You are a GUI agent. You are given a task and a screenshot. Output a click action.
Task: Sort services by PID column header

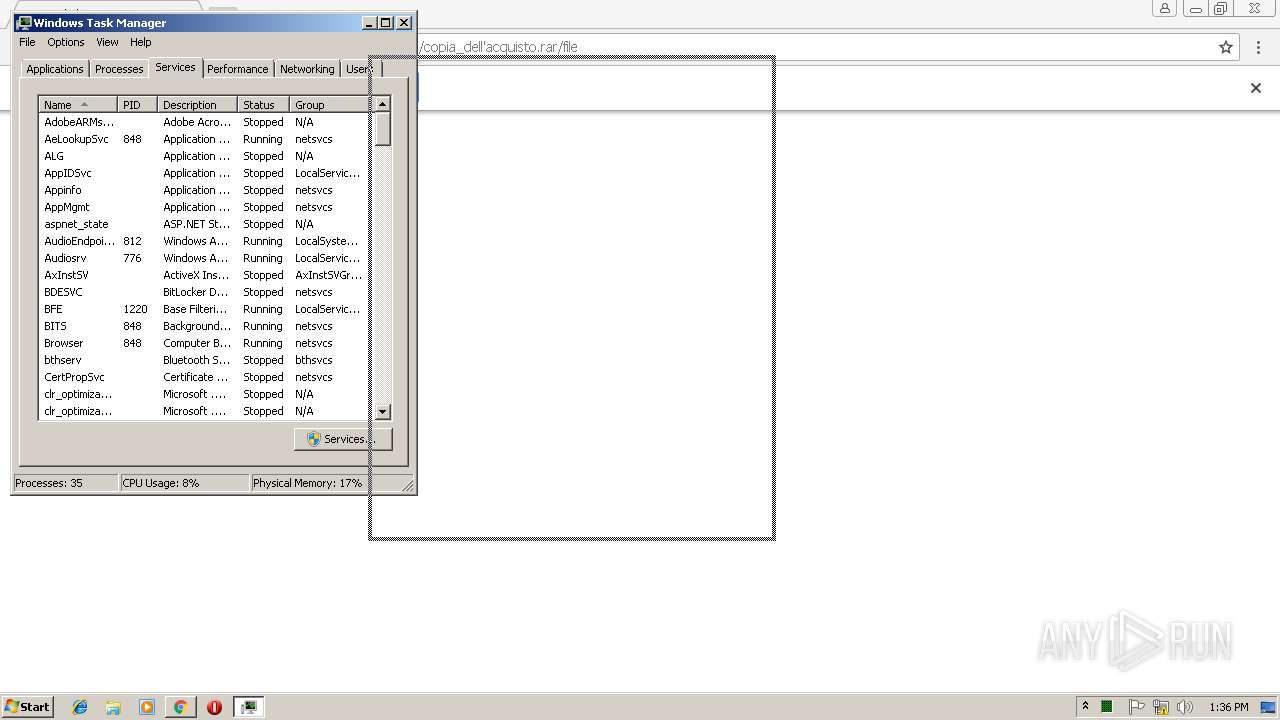click(137, 104)
